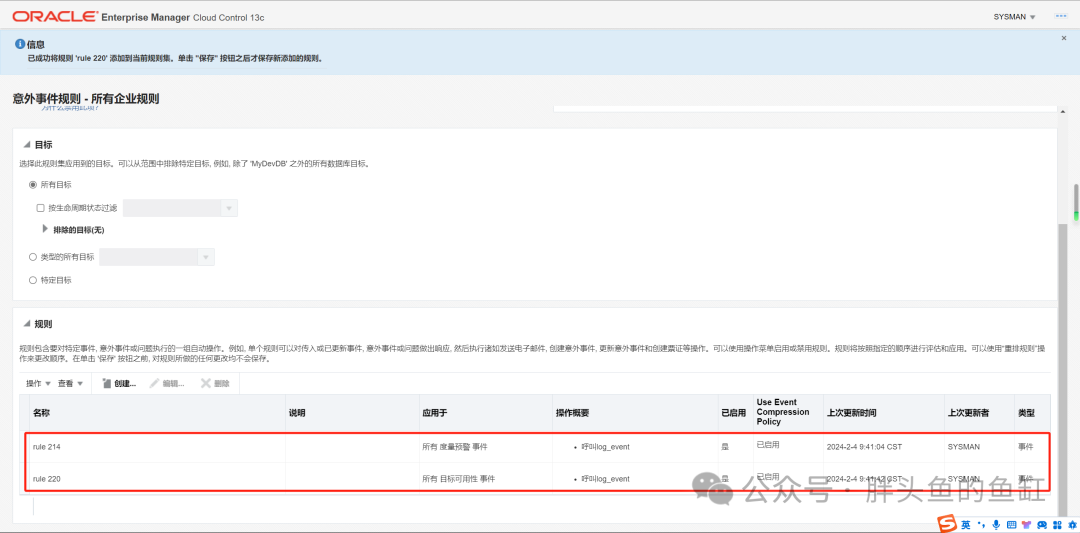Screen dimensions: 1080x533
Task: Click 呼叫log_event in rule 214 row
Action: (x=605, y=447)
